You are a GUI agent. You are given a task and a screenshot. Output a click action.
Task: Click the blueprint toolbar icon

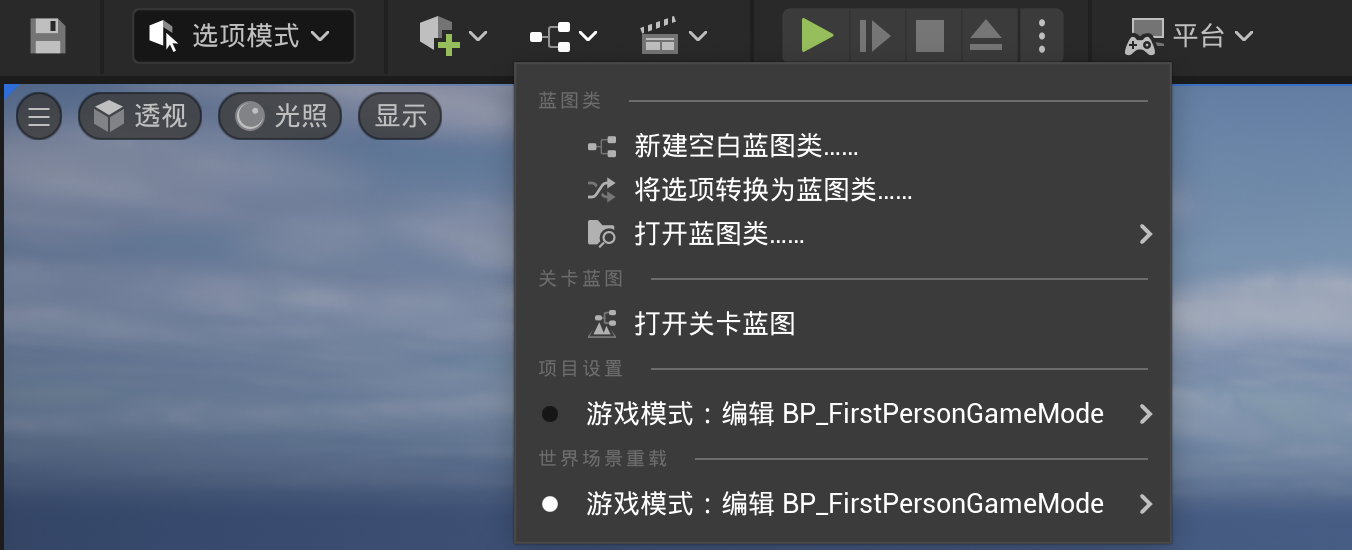tap(551, 37)
